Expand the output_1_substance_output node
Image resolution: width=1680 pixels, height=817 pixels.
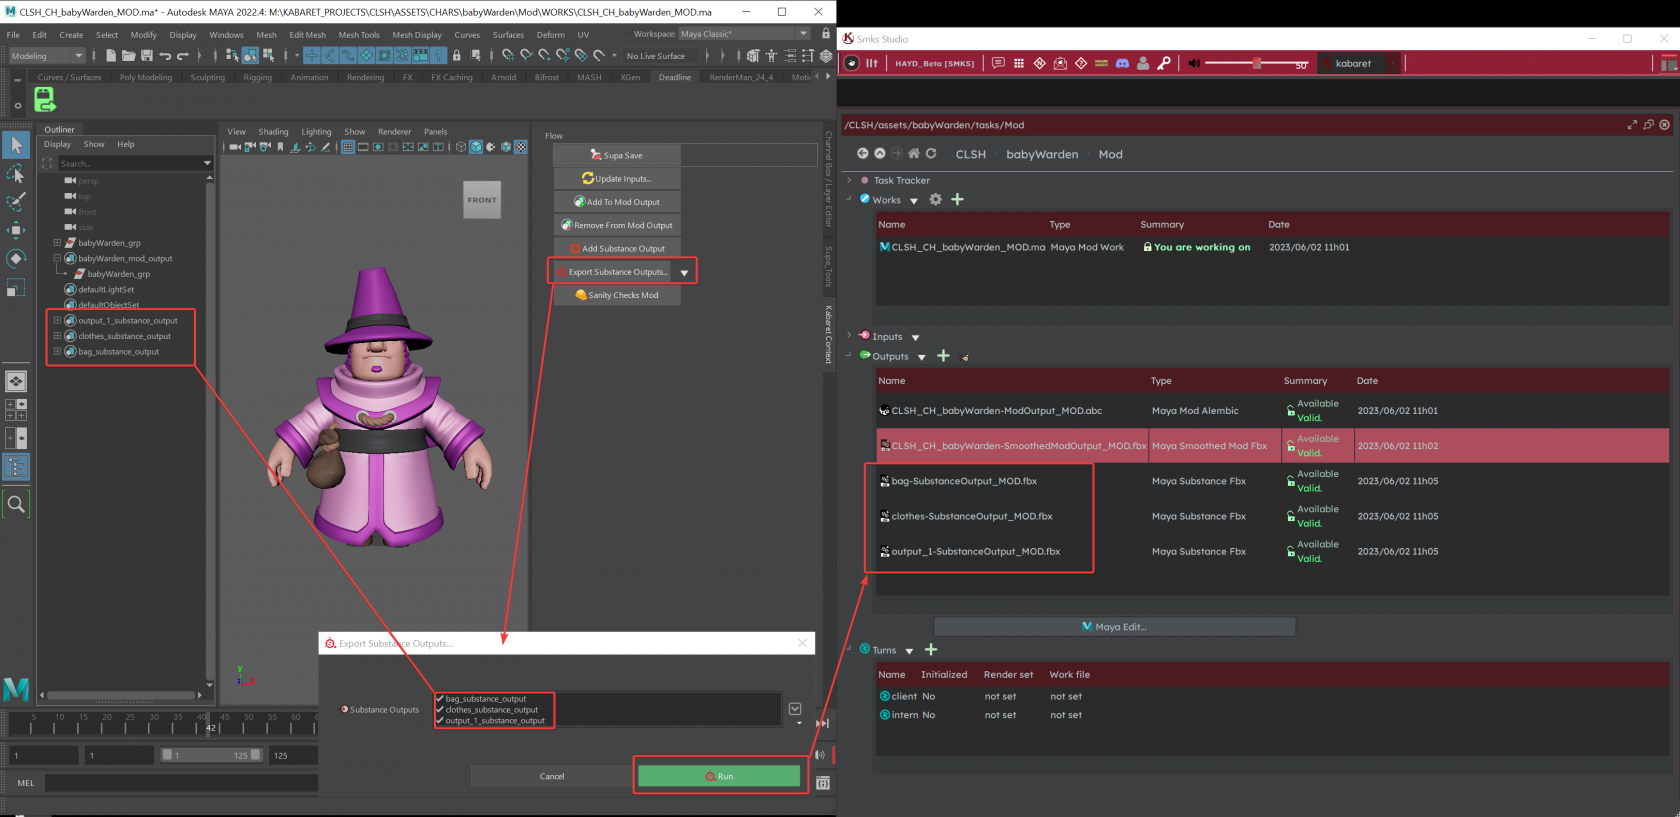[x=57, y=321]
